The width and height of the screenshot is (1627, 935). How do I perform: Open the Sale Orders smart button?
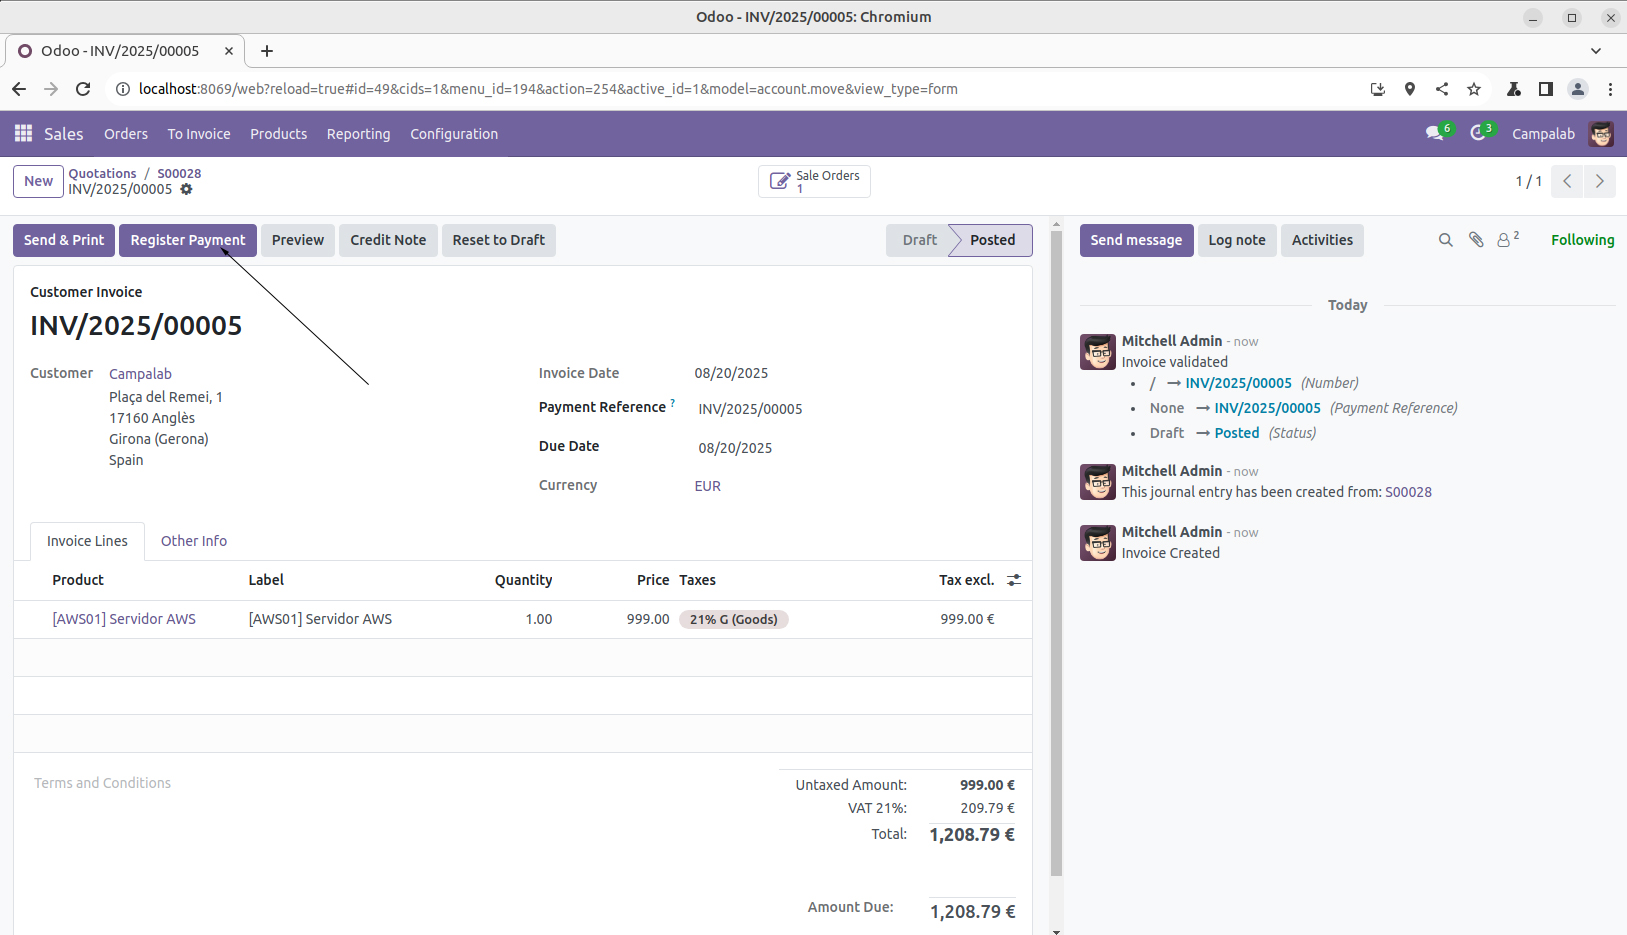coord(814,181)
